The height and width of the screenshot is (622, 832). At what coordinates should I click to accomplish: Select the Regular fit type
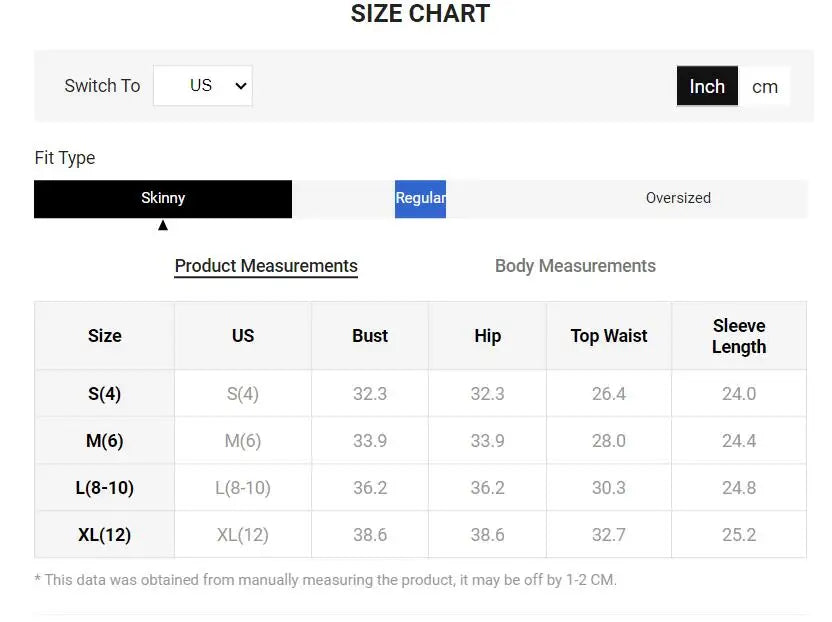pos(420,198)
